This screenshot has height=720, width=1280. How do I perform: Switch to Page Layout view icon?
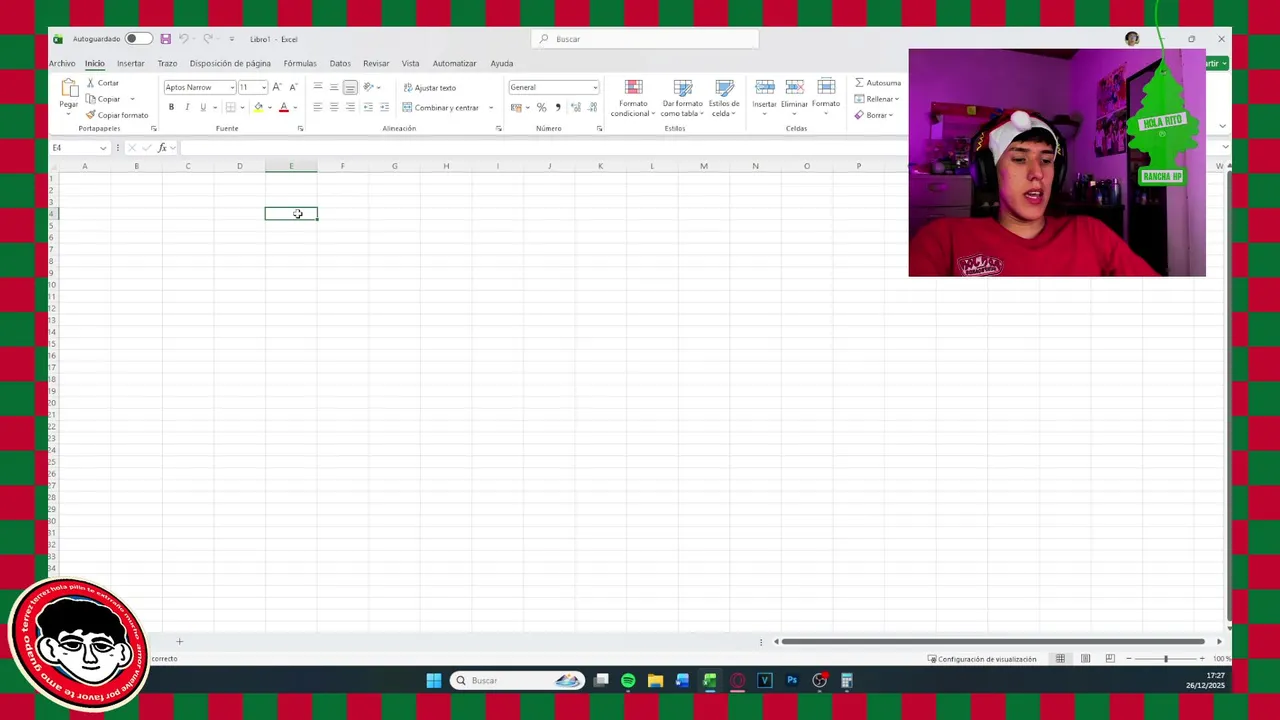[1085, 659]
